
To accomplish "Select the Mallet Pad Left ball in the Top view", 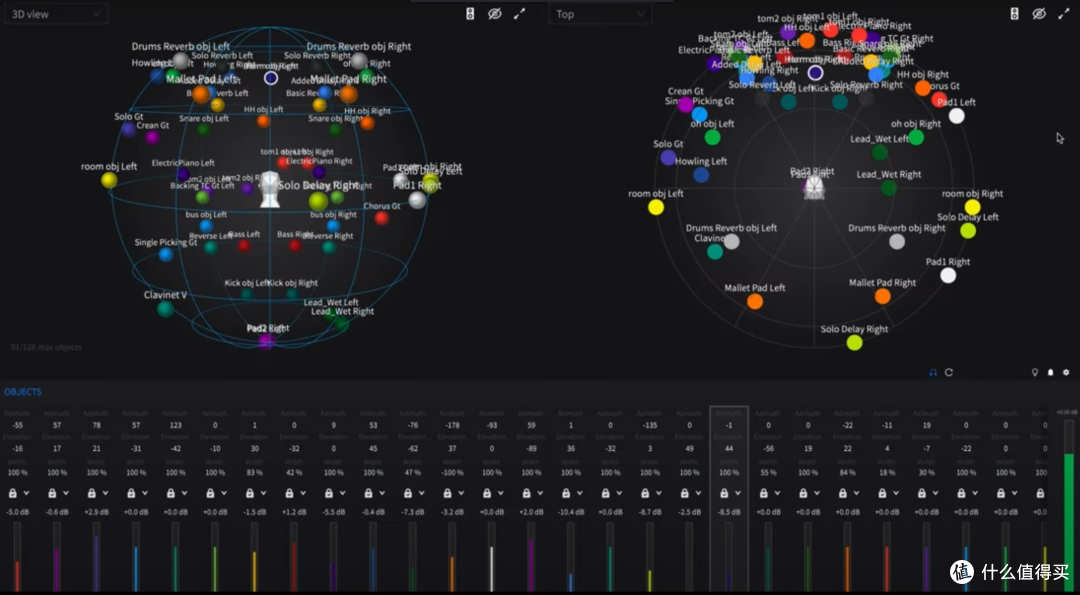I will (x=755, y=302).
